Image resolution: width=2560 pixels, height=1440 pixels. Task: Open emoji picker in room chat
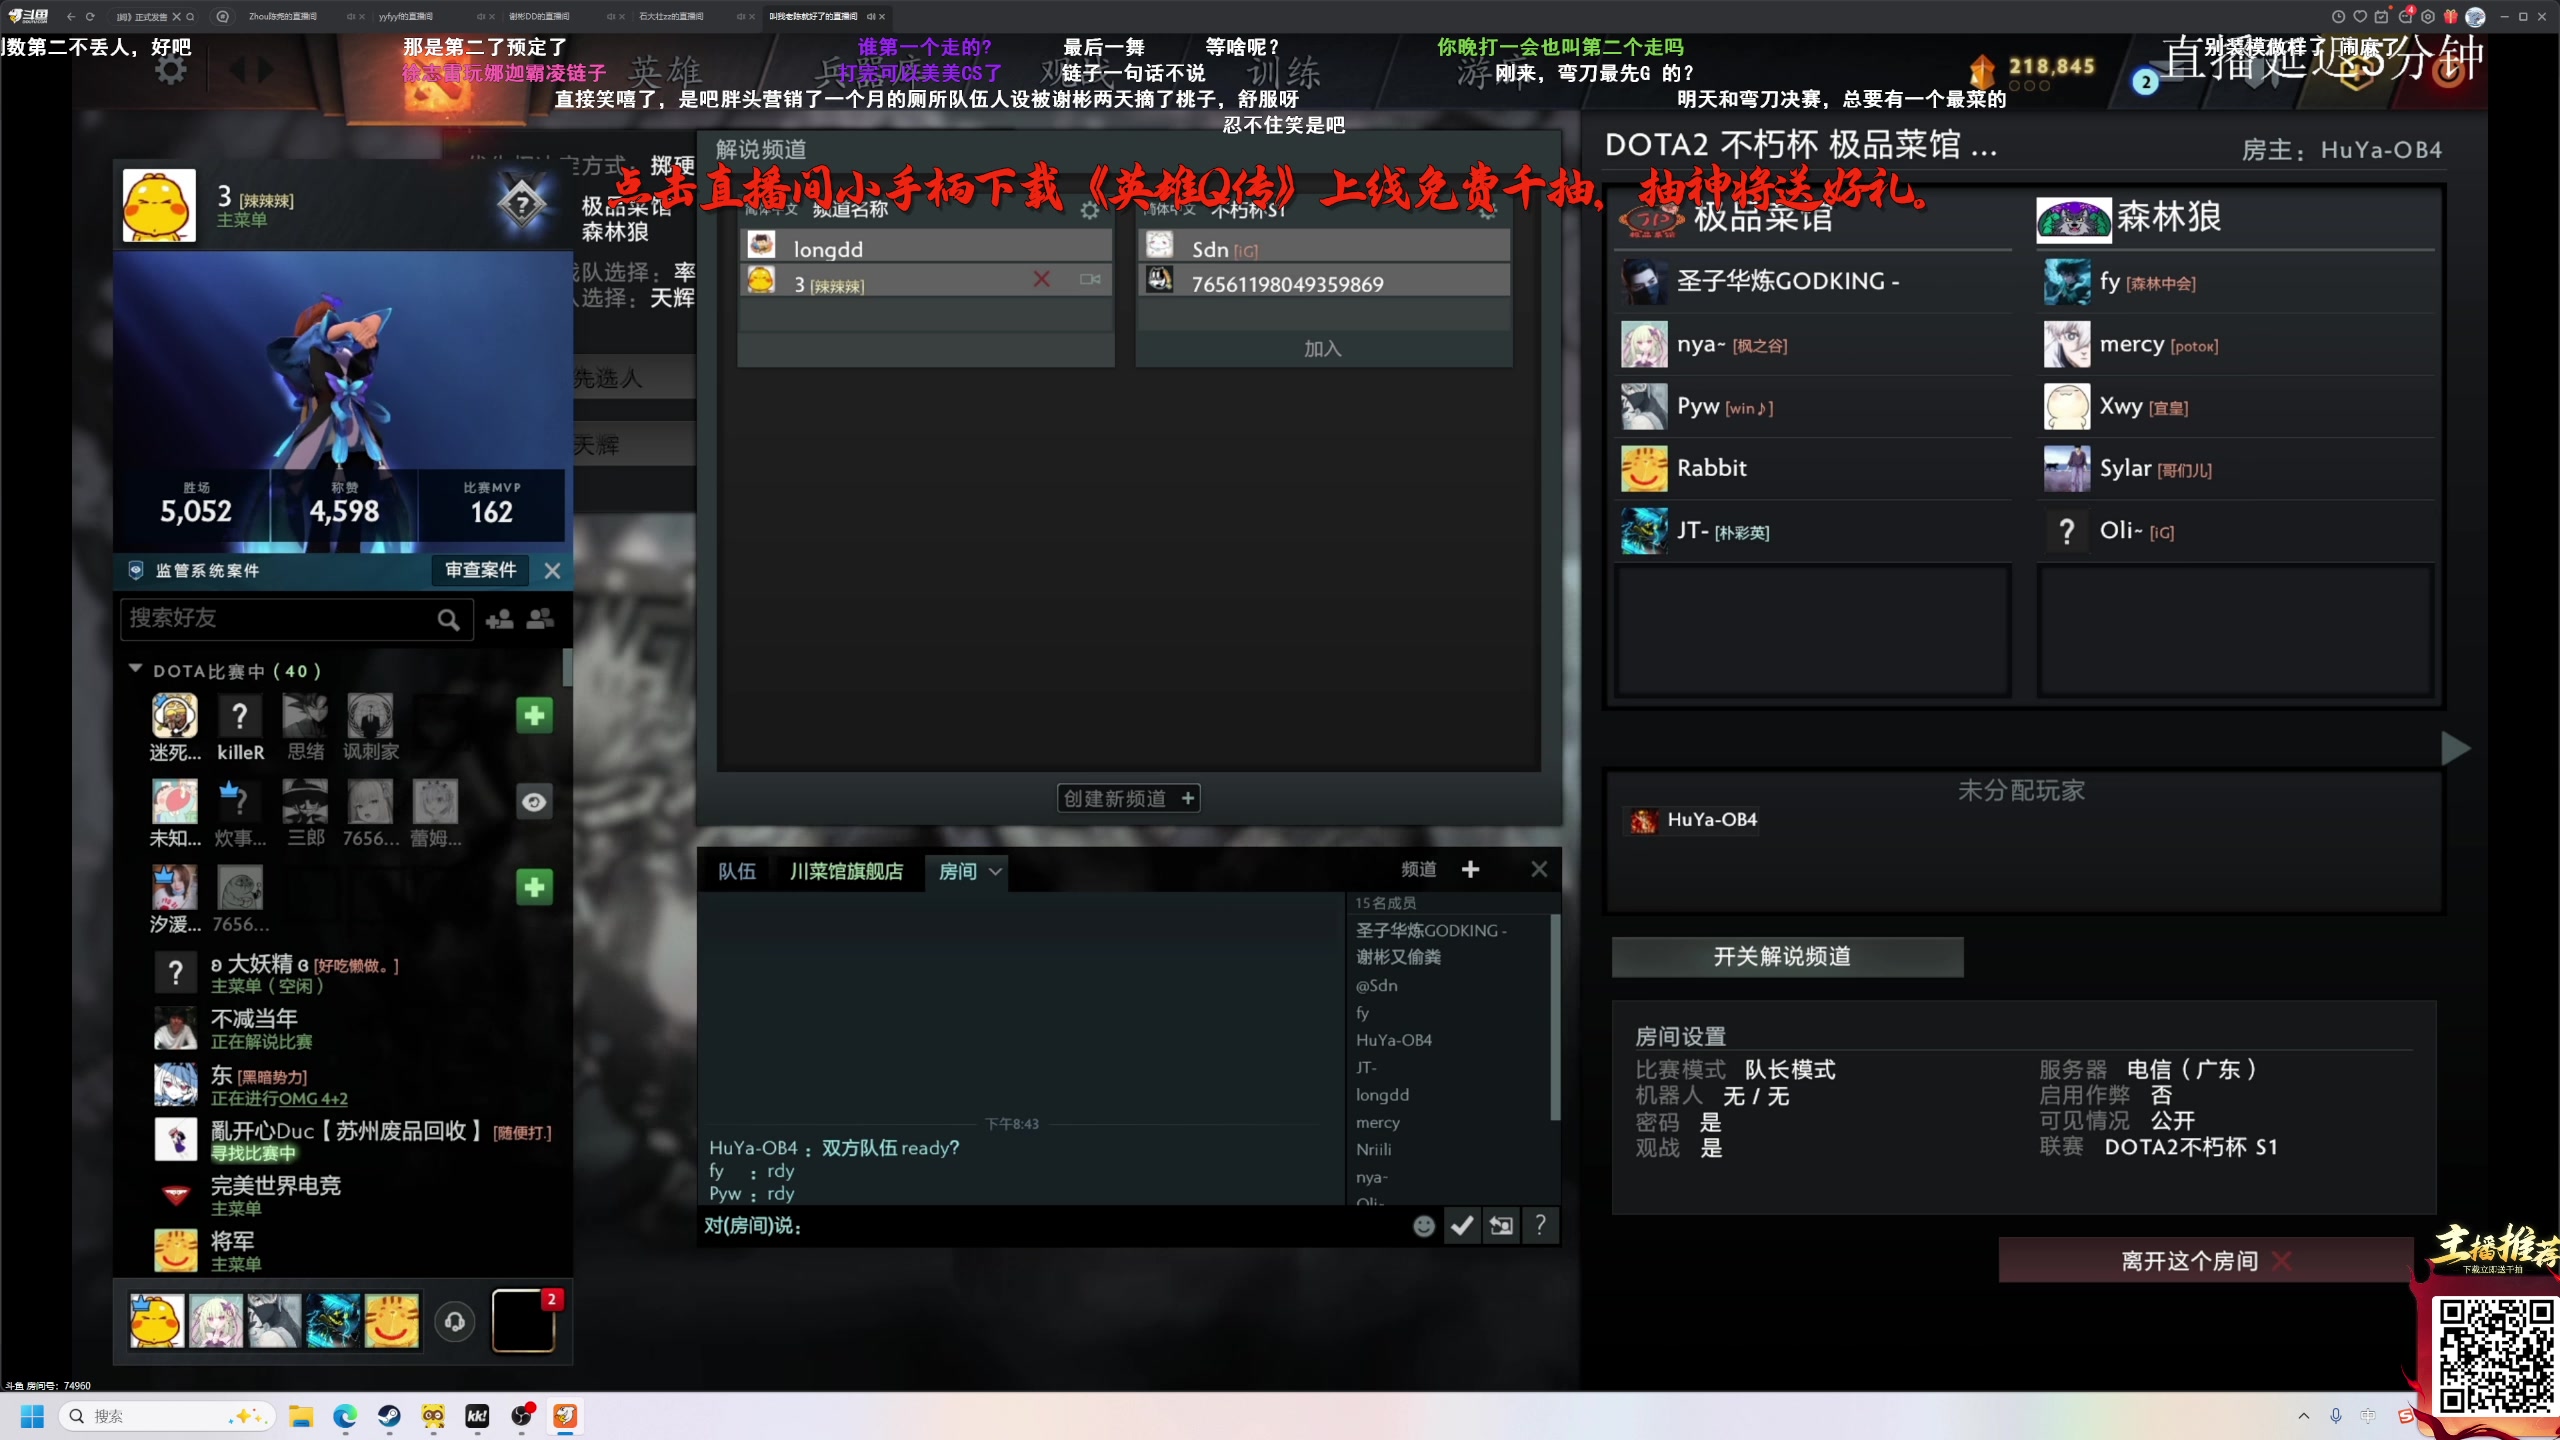click(x=1424, y=1226)
